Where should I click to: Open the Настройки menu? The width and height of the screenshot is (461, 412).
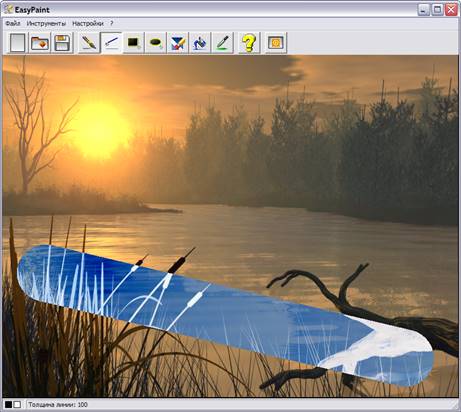88,23
